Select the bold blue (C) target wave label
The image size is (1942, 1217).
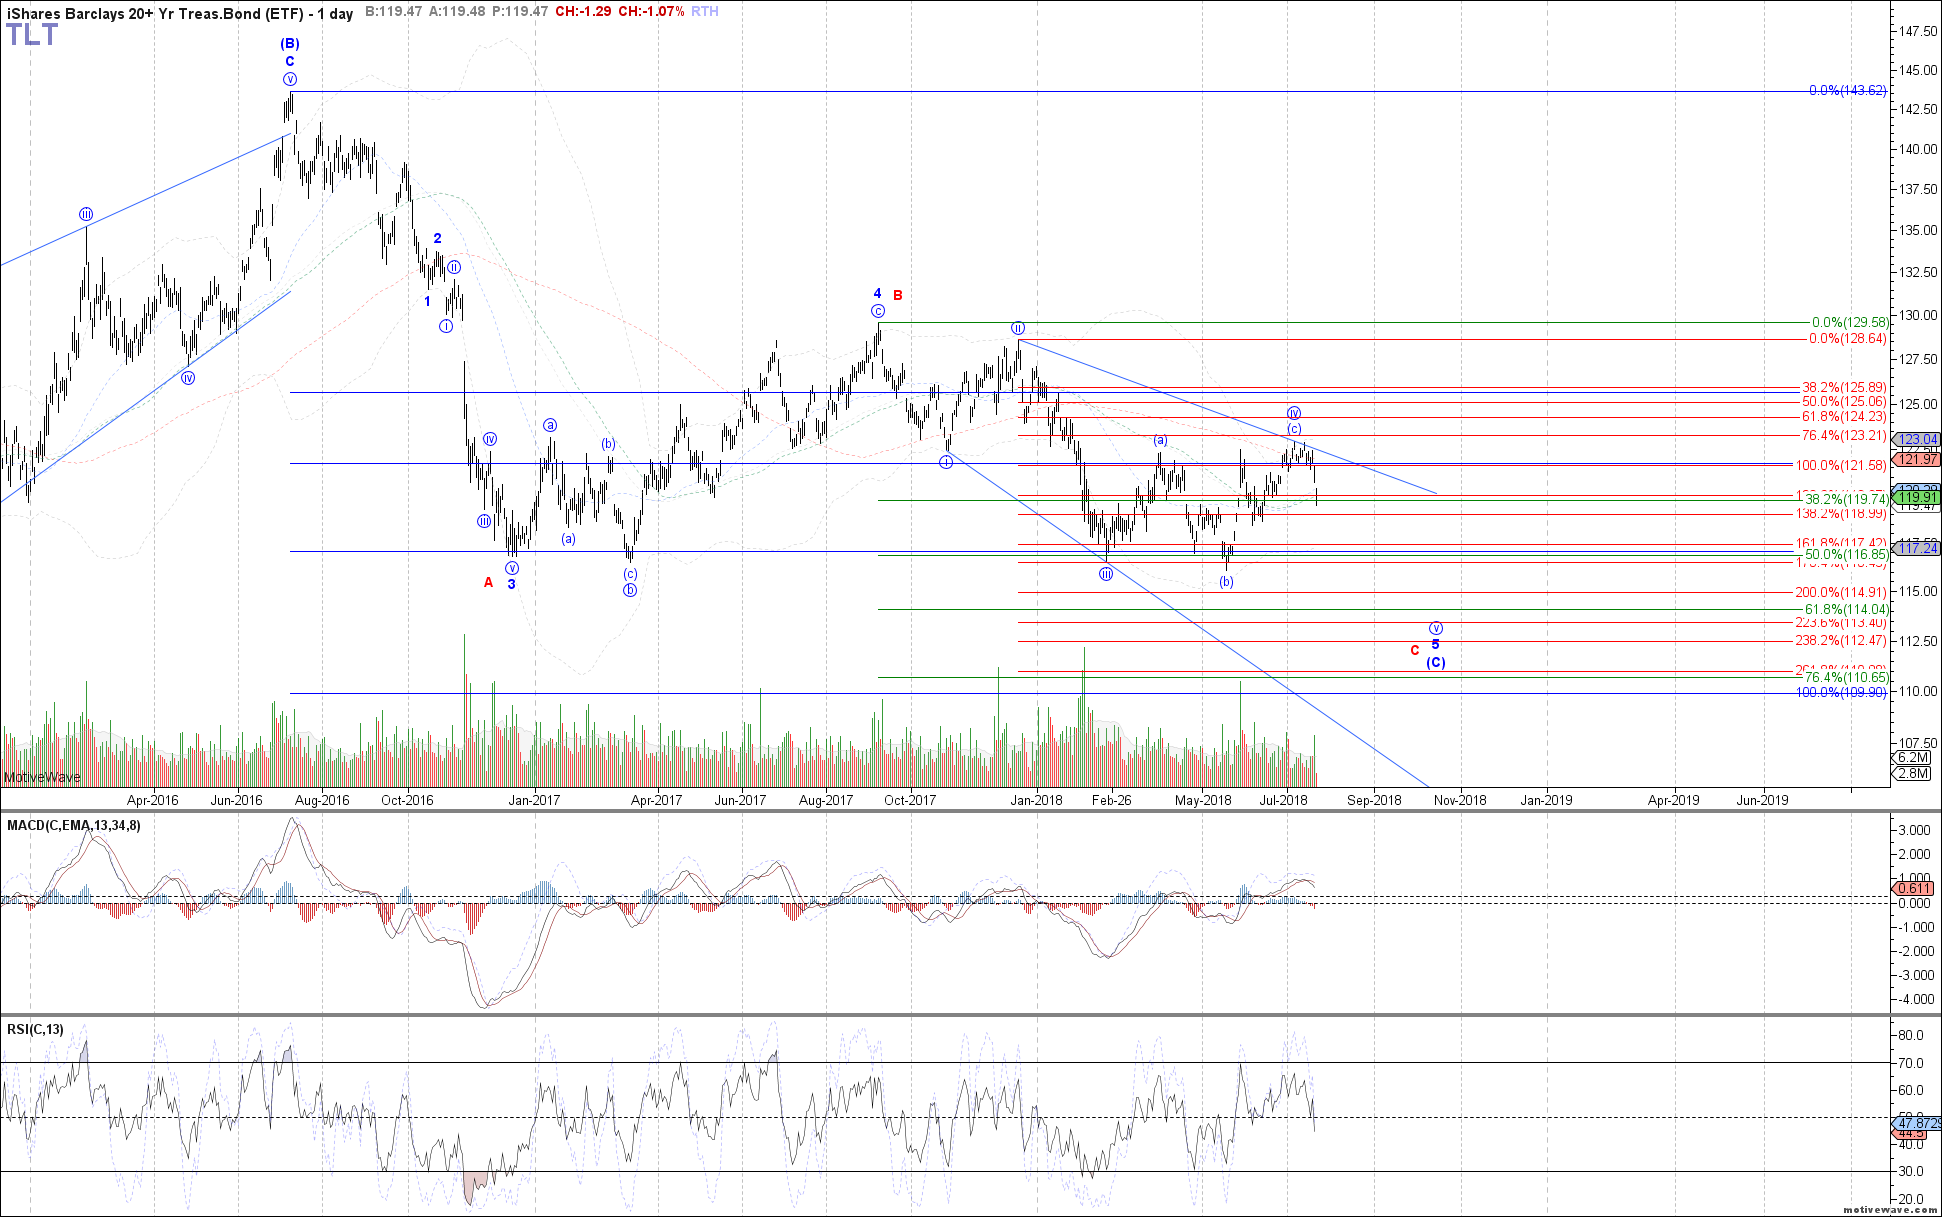click(1435, 663)
